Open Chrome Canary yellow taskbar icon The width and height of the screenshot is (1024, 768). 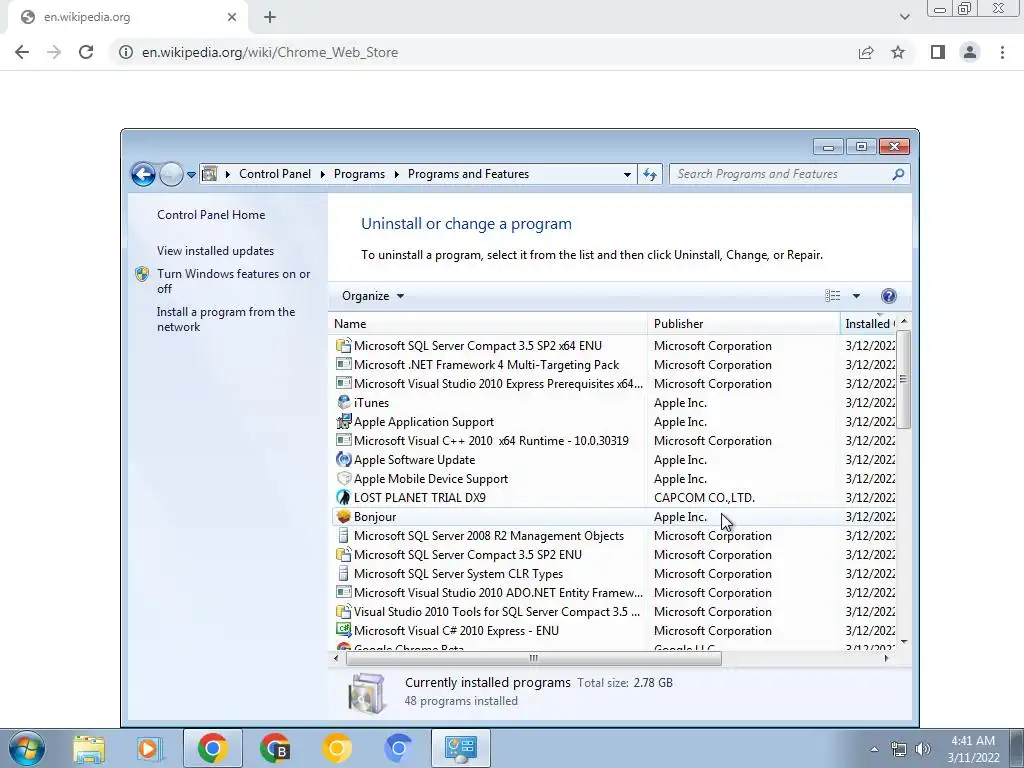[337, 748]
